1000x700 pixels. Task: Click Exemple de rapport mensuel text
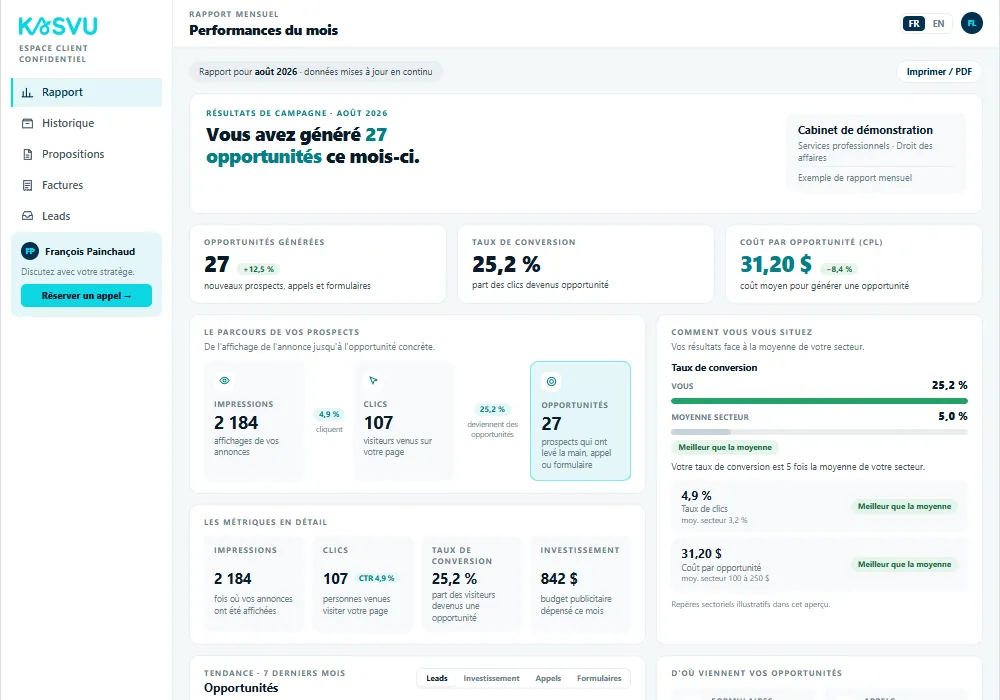click(855, 178)
